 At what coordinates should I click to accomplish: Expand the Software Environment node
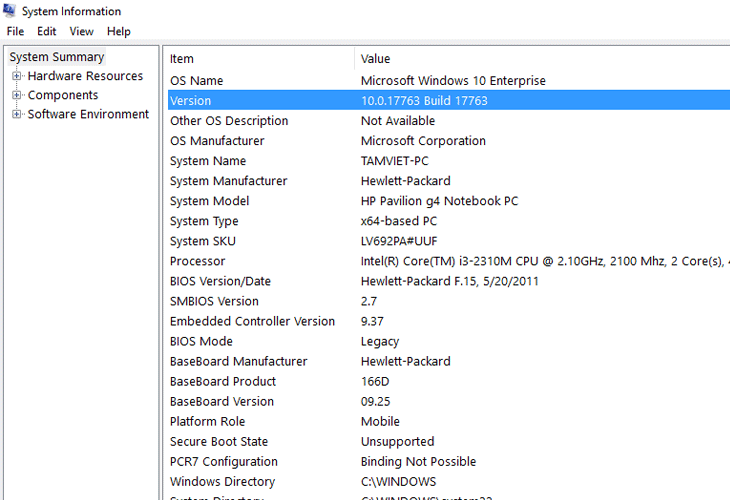16,114
